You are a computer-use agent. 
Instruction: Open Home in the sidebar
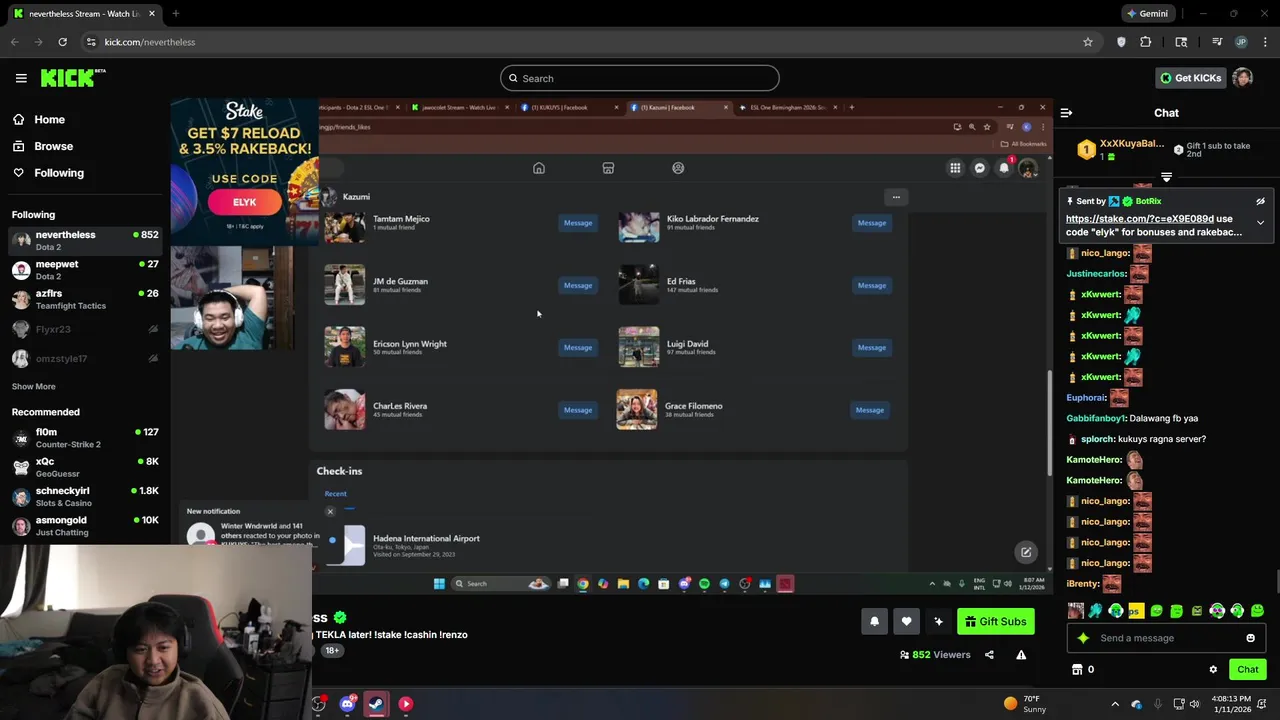49,119
